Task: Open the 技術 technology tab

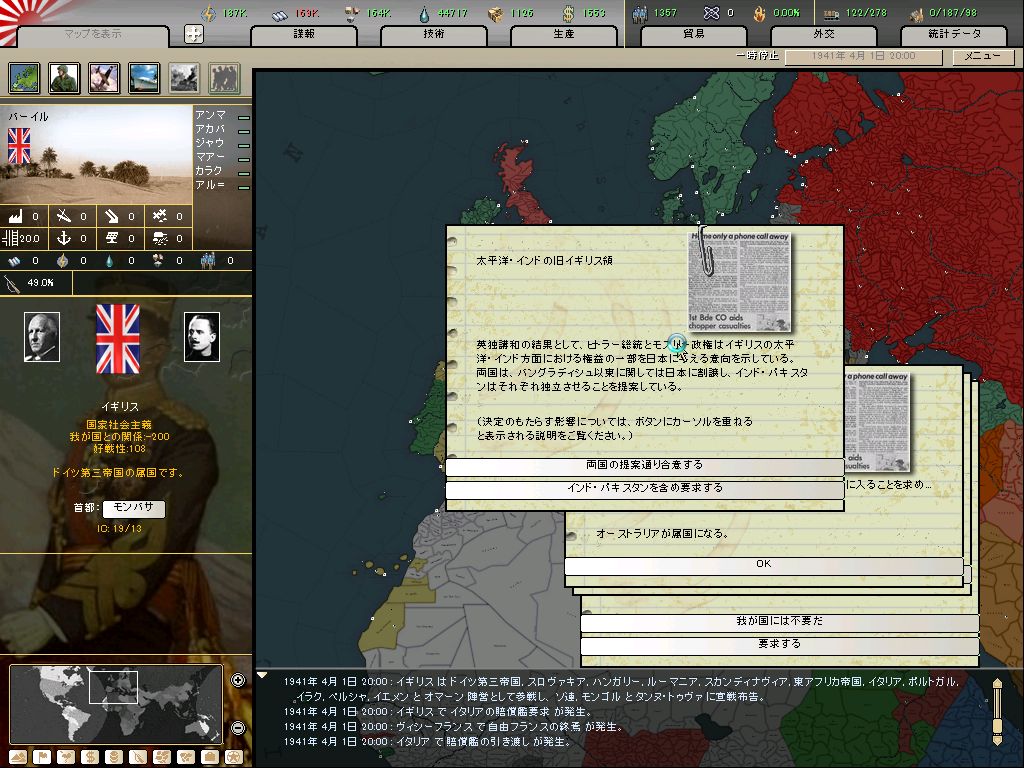Action: coord(434,34)
